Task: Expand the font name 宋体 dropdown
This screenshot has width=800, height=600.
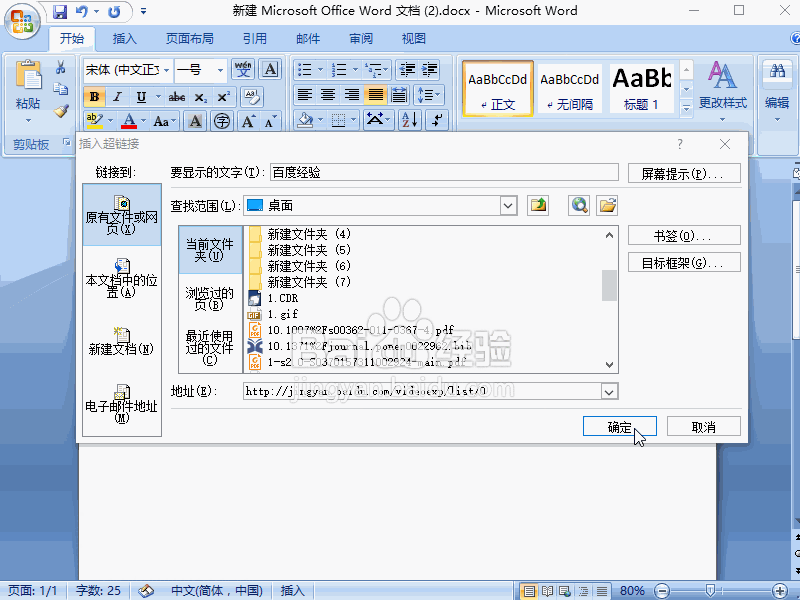Action: click(166, 70)
